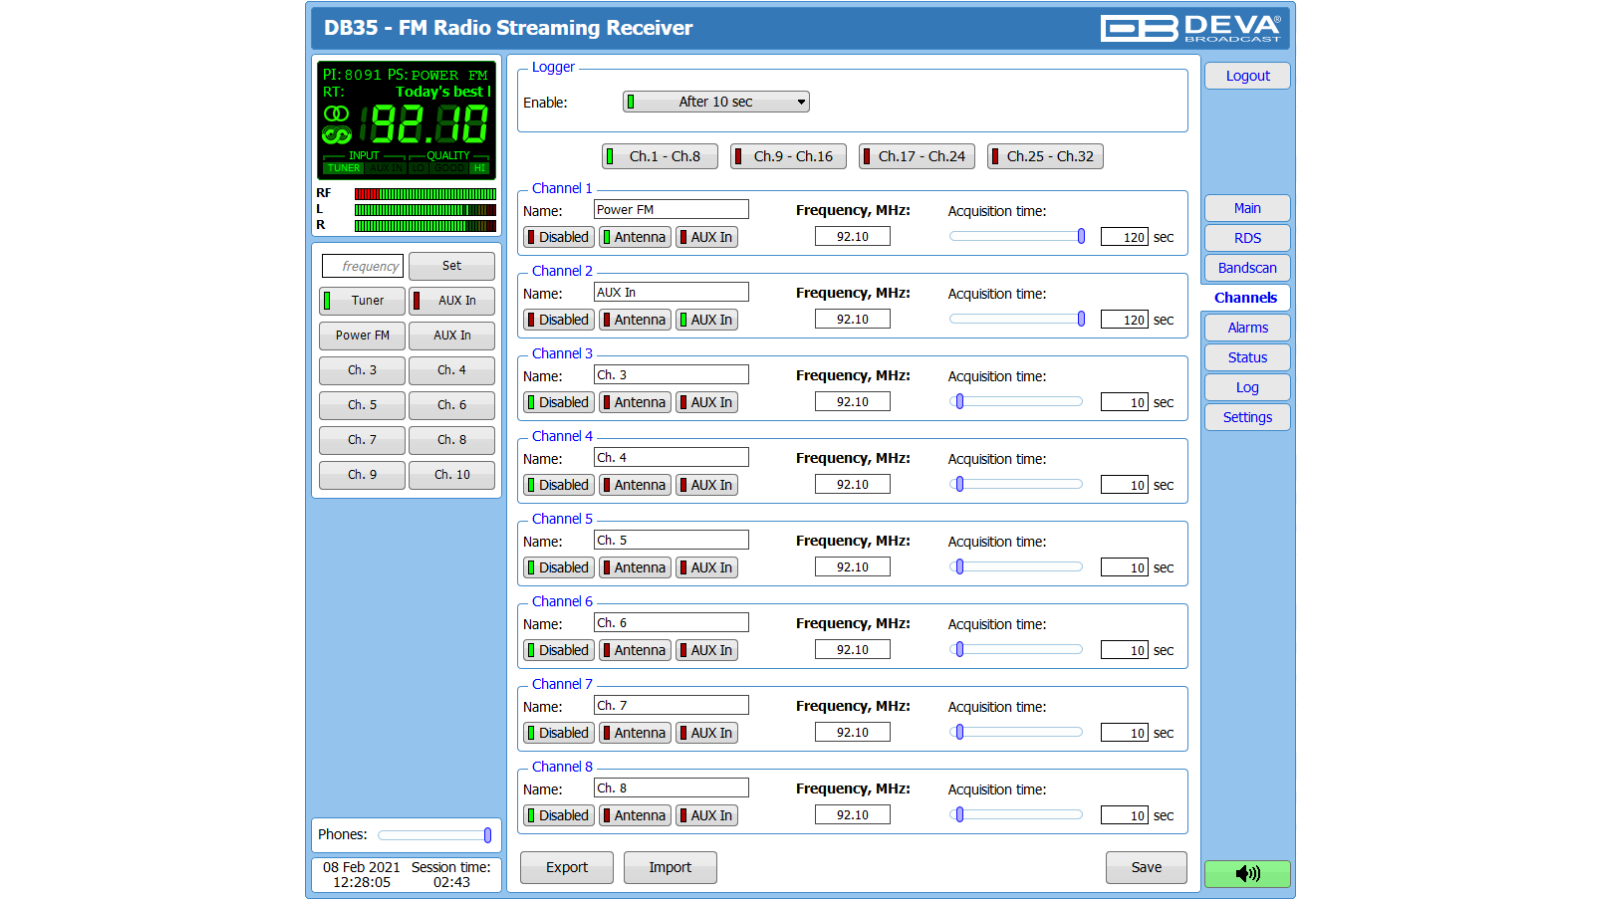This screenshot has height=900, width=1600.
Task: Select preset Ch. 9
Action: coord(362,475)
